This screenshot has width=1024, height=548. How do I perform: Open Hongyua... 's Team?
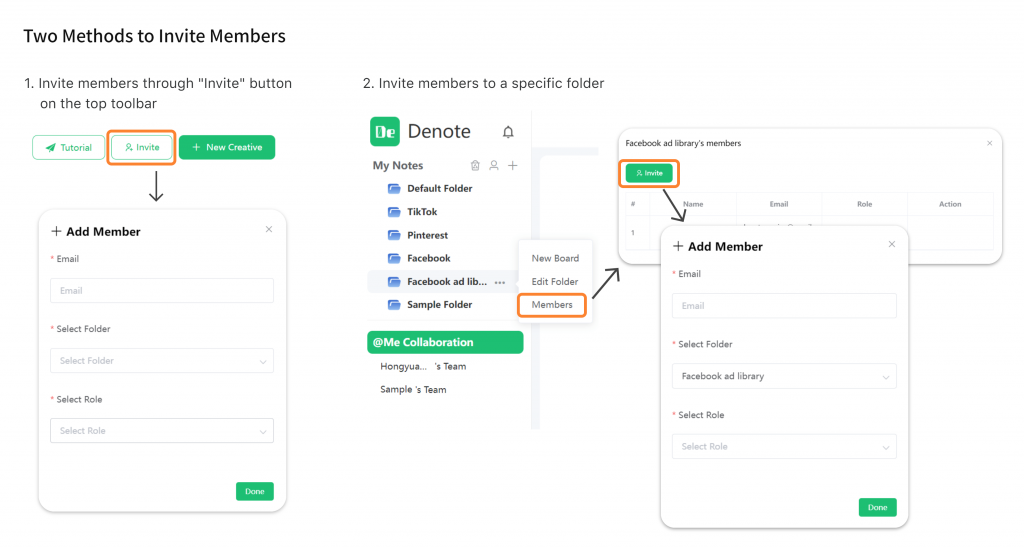point(423,366)
